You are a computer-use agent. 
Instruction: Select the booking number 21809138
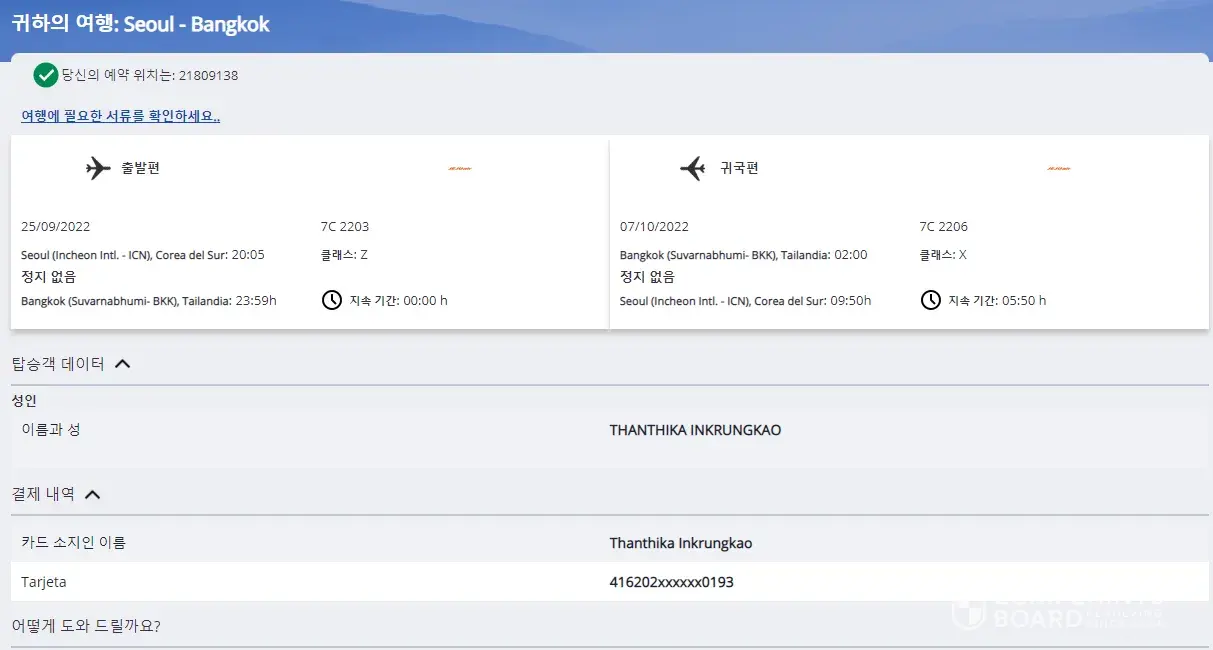coord(208,76)
